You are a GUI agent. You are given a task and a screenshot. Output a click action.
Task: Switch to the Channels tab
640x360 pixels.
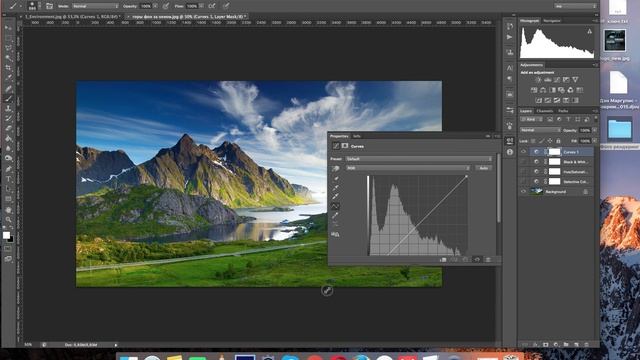[544, 111]
